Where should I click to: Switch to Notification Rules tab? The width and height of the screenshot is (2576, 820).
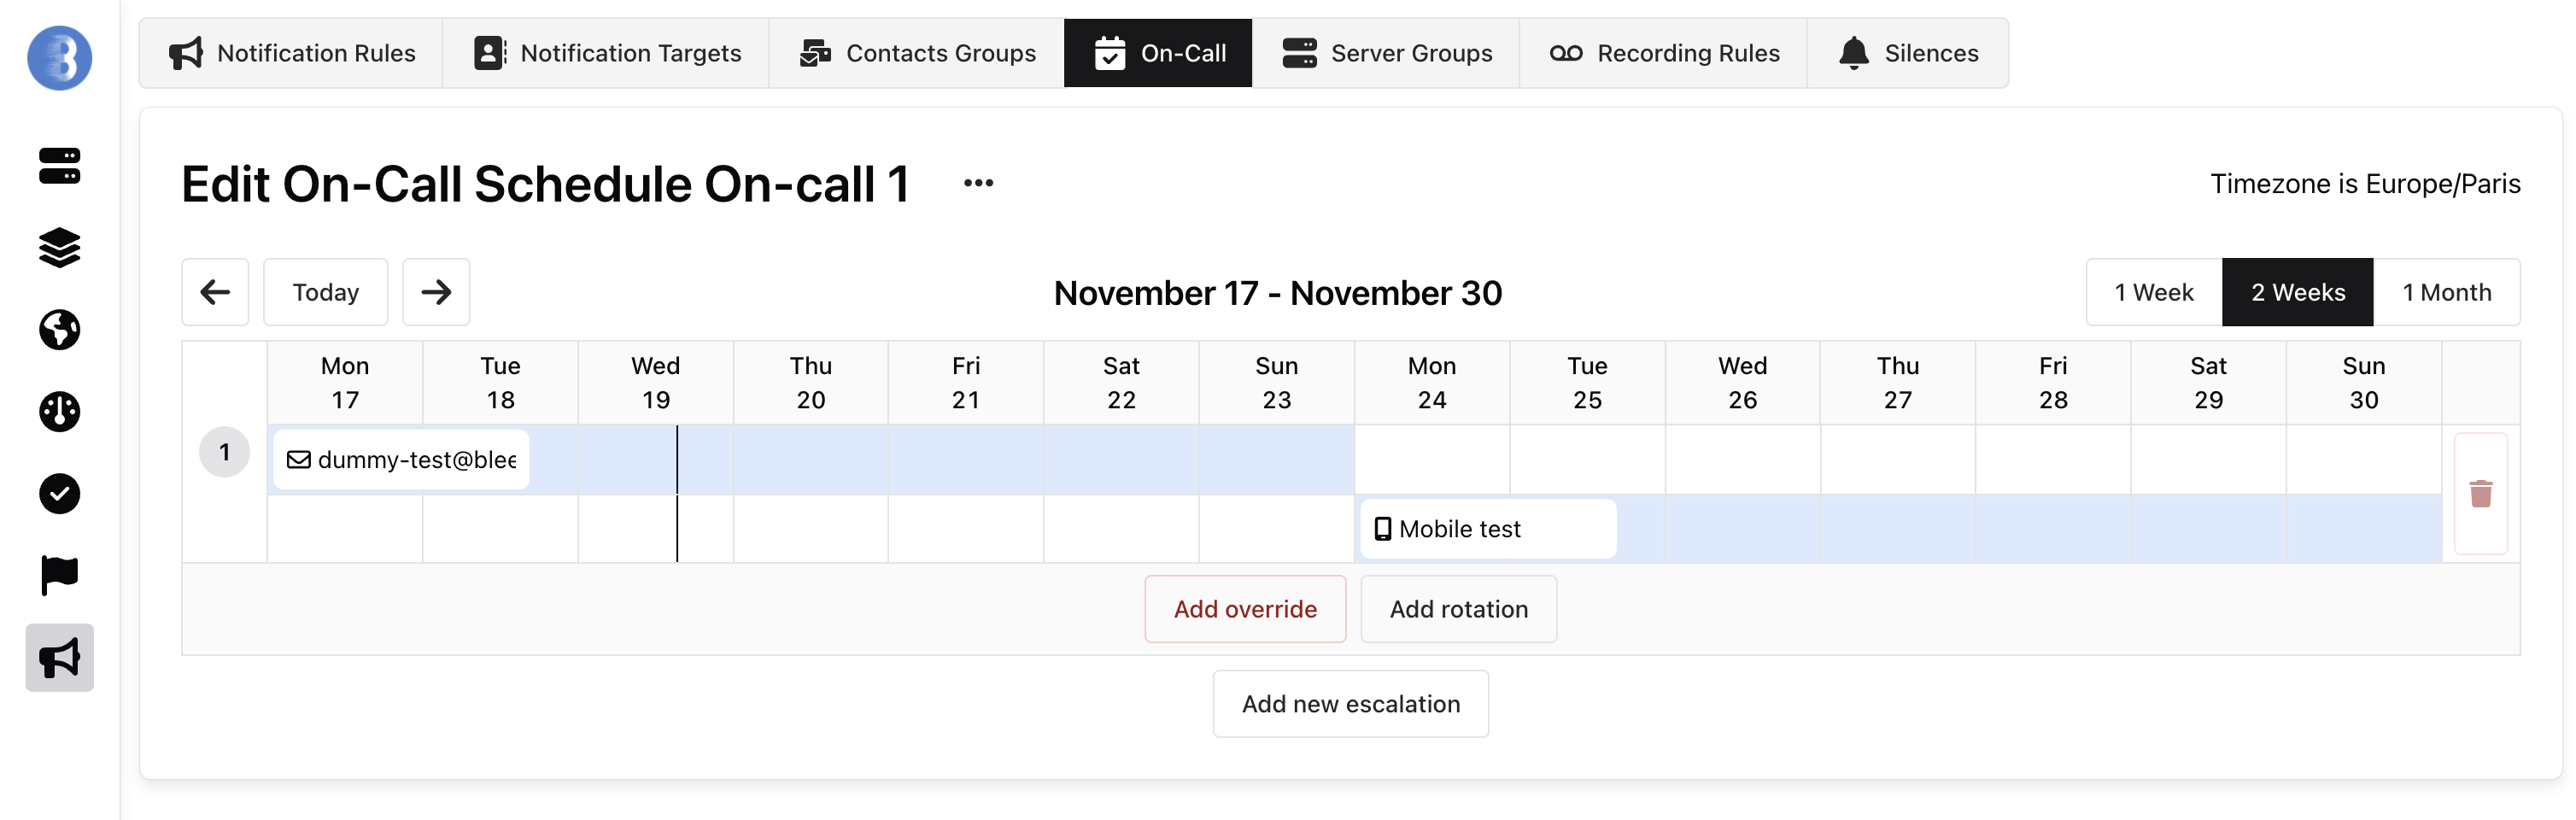[x=291, y=53]
